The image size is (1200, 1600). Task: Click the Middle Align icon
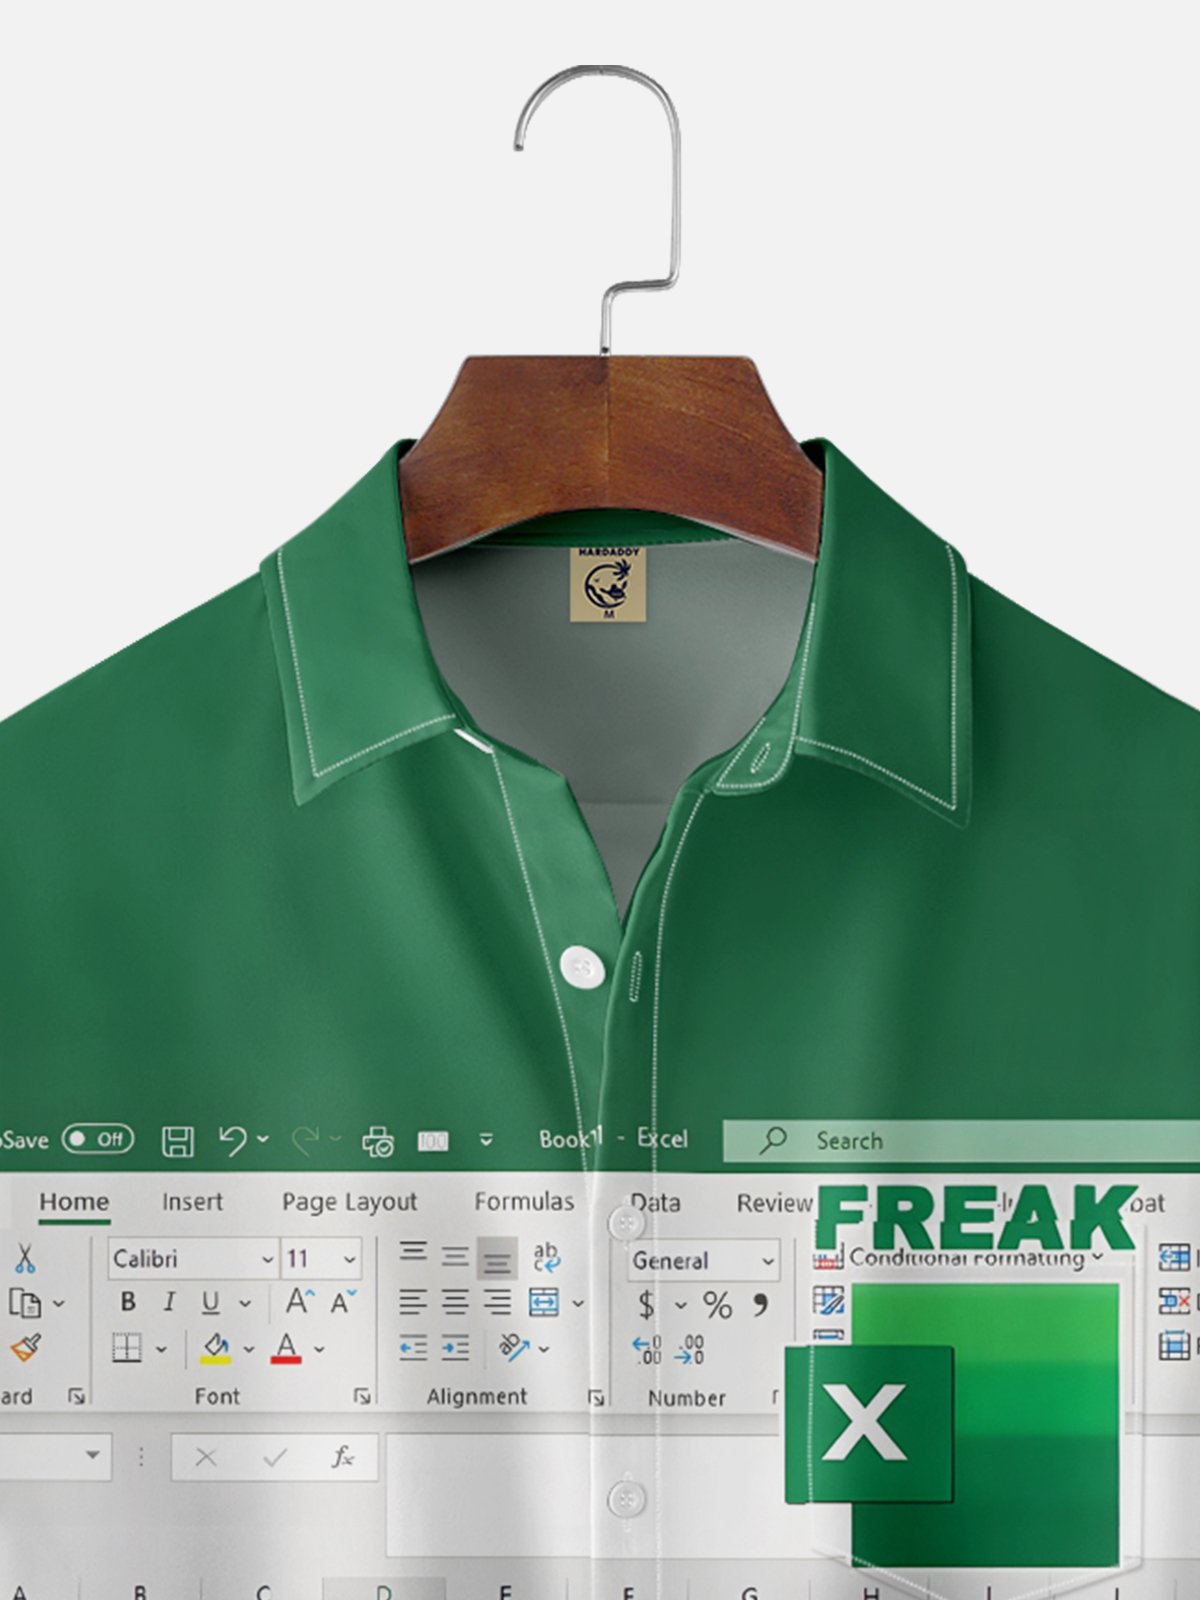tap(455, 1257)
